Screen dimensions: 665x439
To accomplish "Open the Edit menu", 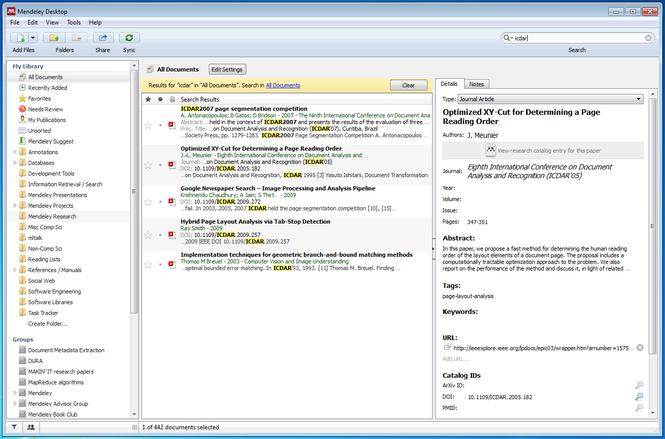I will click(33, 22).
